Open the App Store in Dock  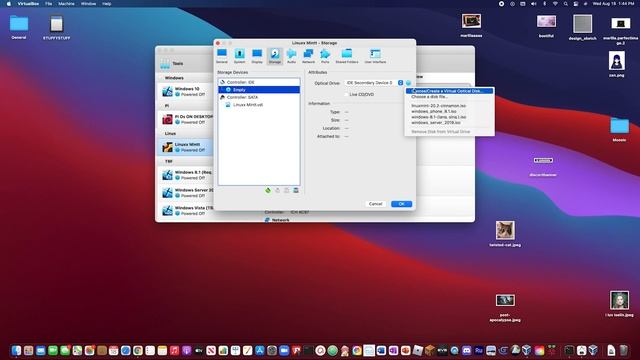(260, 350)
